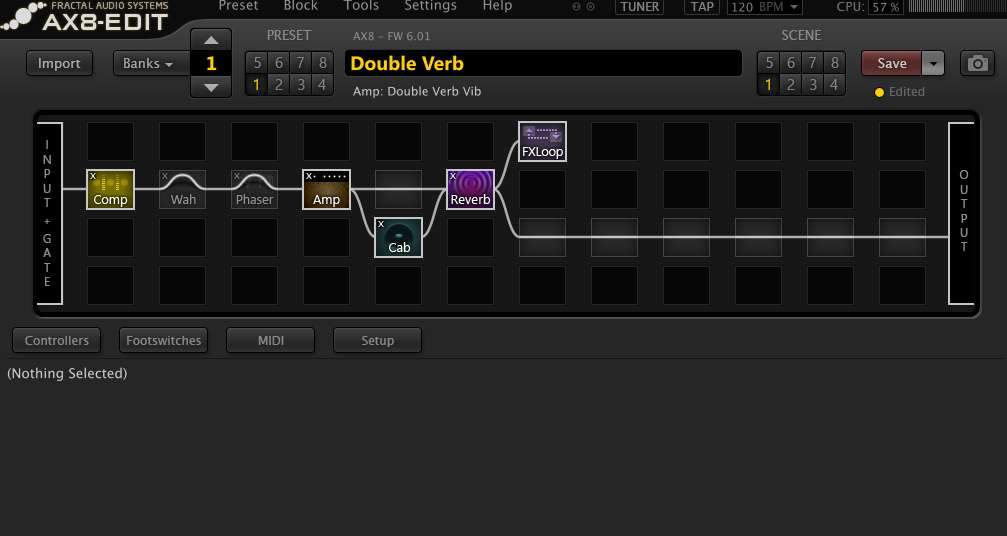Open the Help menu
This screenshot has width=1007, height=536.
click(497, 6)
